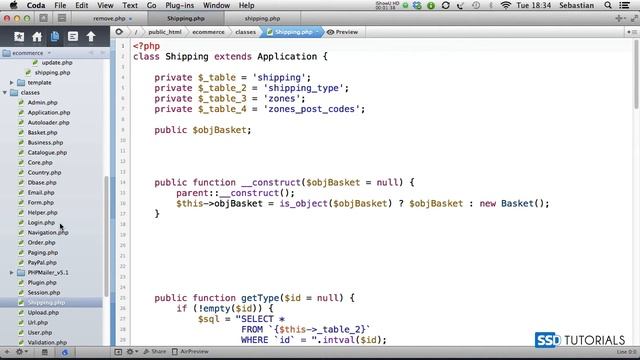The height and width of the screenshot is (360, 640).
Task: Collapse the classes folder
Action: pyautogui.click(x=5, y=93)
